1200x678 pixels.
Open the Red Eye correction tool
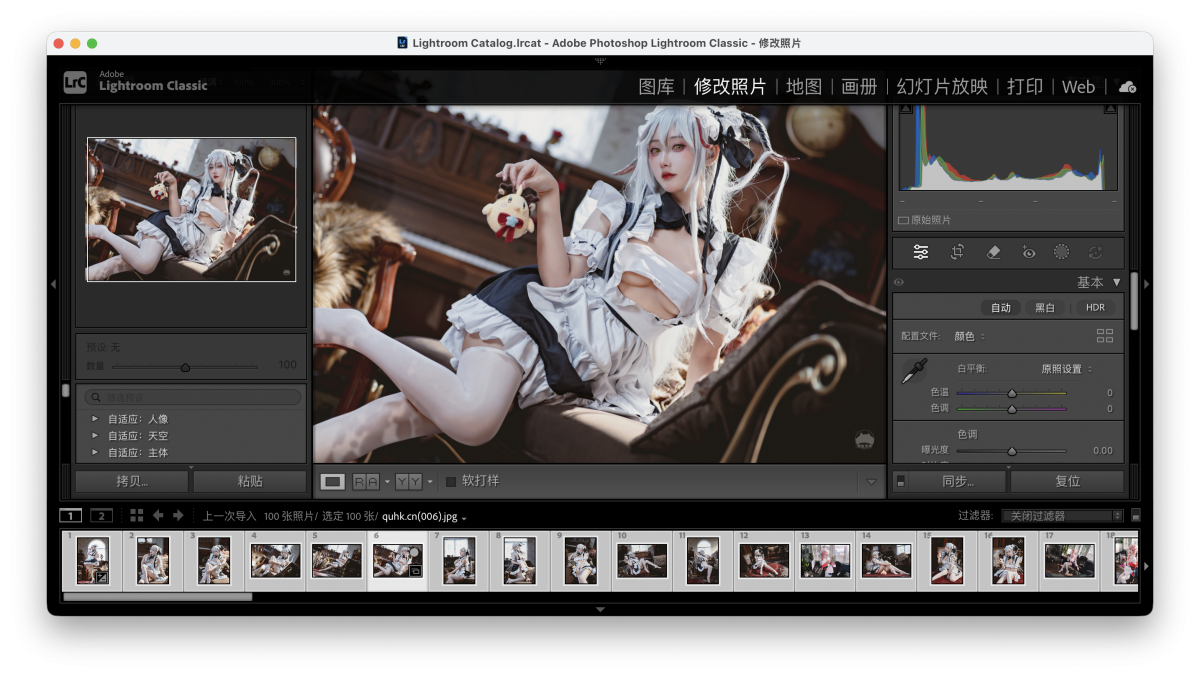1029,252
